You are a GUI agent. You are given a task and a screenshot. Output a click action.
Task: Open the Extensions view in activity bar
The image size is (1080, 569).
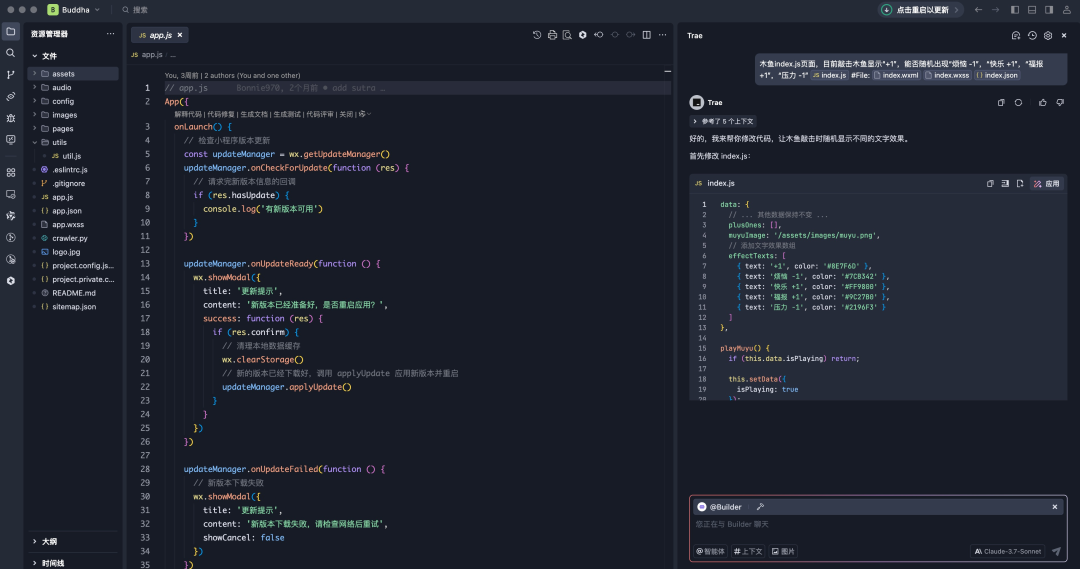[x=11, y=172]
